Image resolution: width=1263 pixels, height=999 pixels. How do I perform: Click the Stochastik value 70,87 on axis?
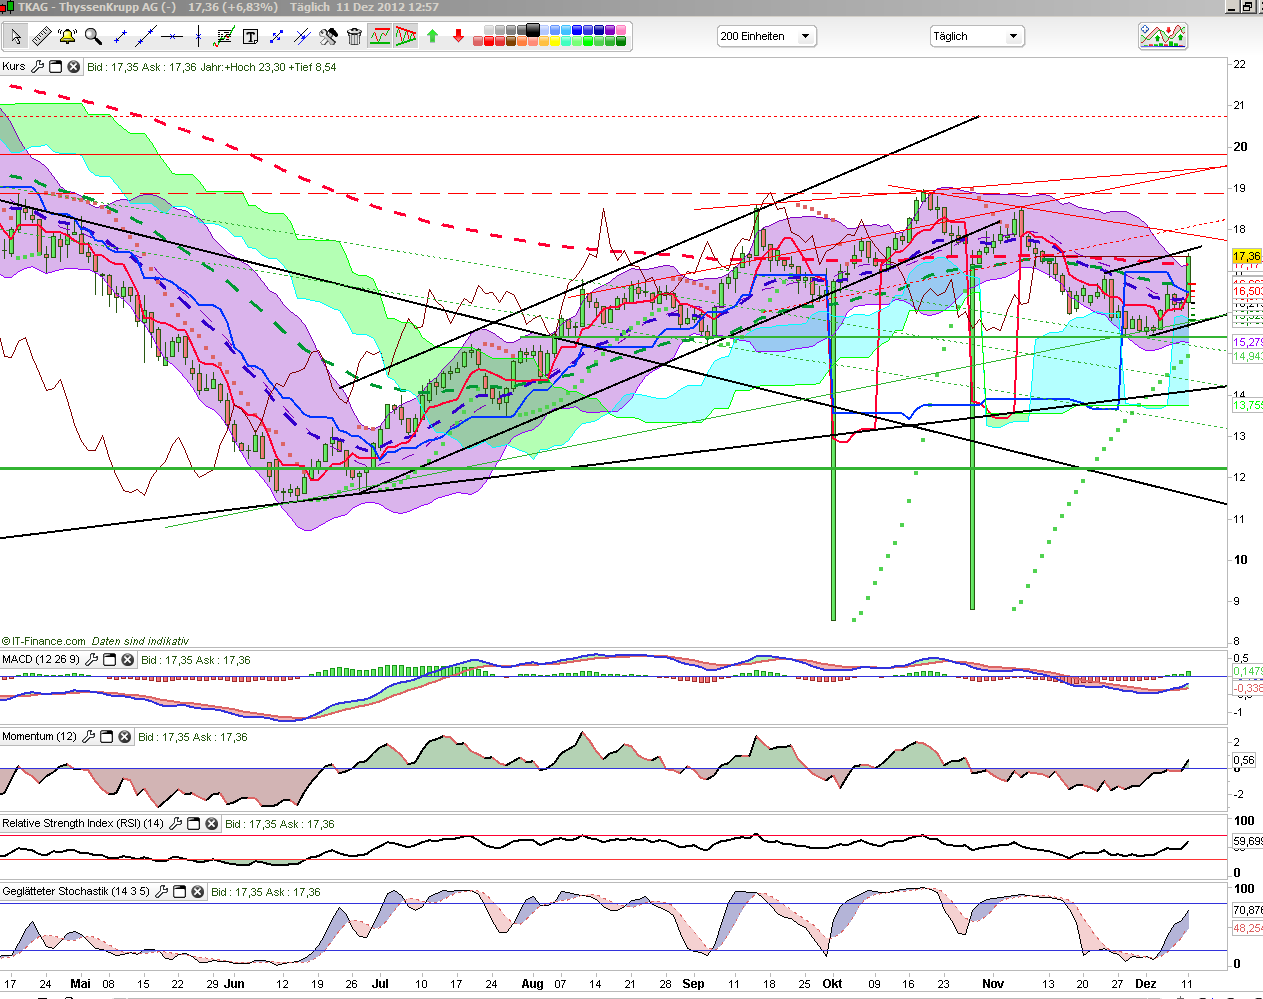[1247, 910]
